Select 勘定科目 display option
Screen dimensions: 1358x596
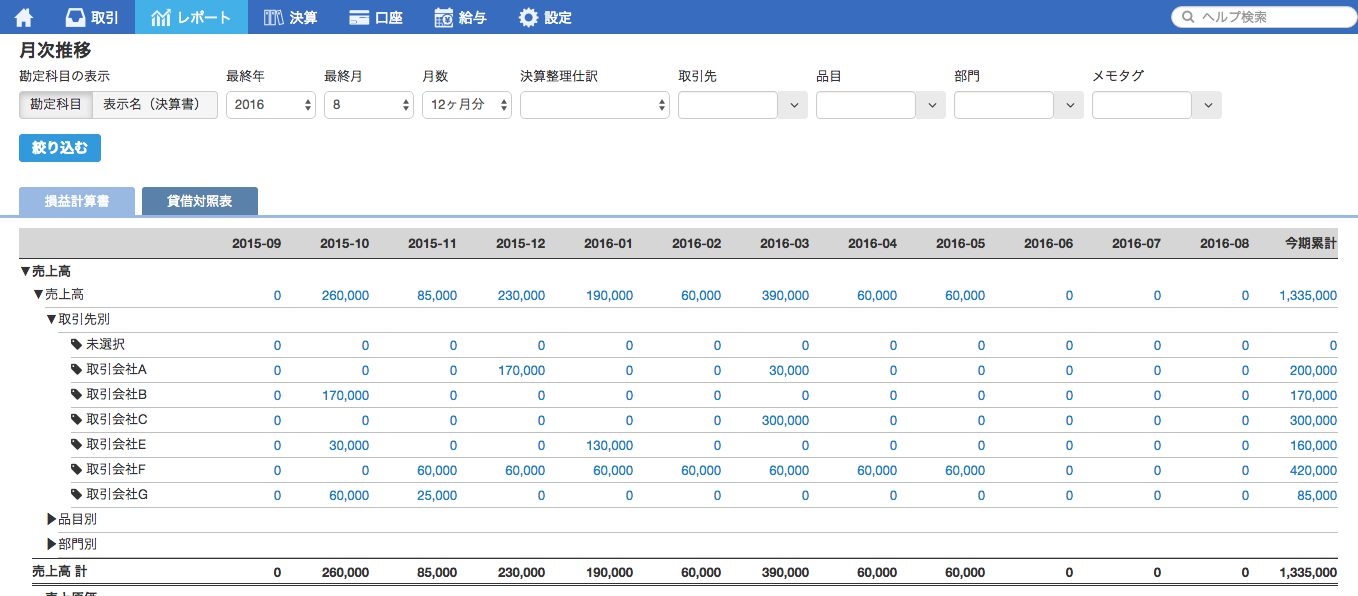(x=56, y=105)
